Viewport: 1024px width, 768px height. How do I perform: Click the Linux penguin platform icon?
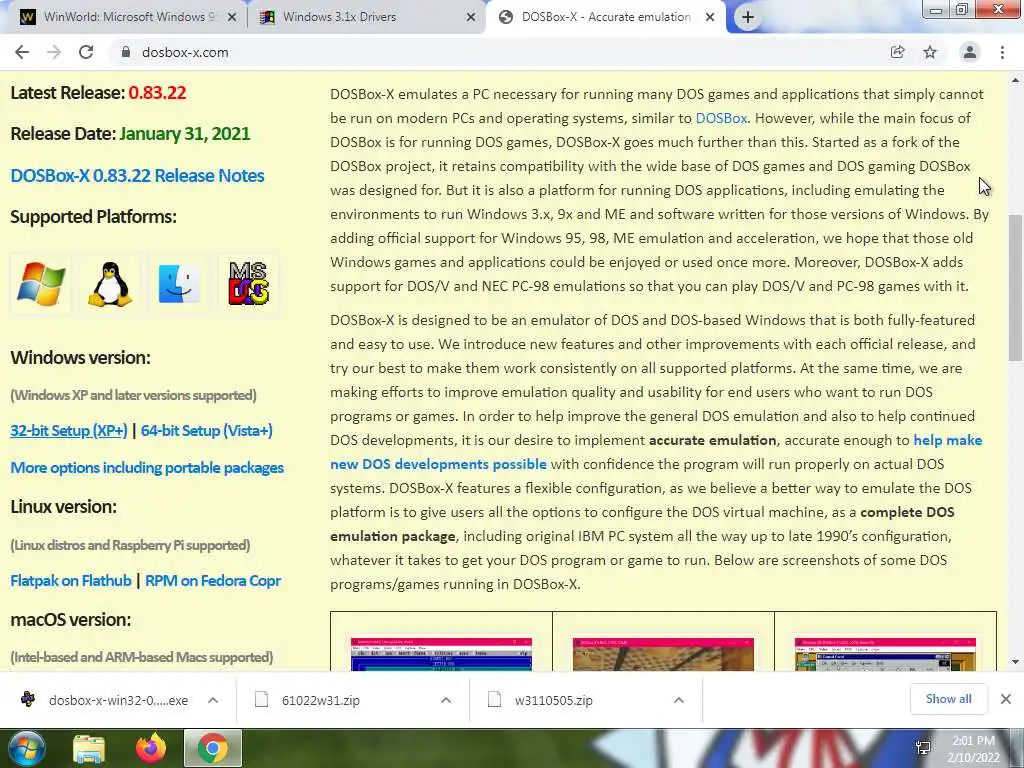110,284
